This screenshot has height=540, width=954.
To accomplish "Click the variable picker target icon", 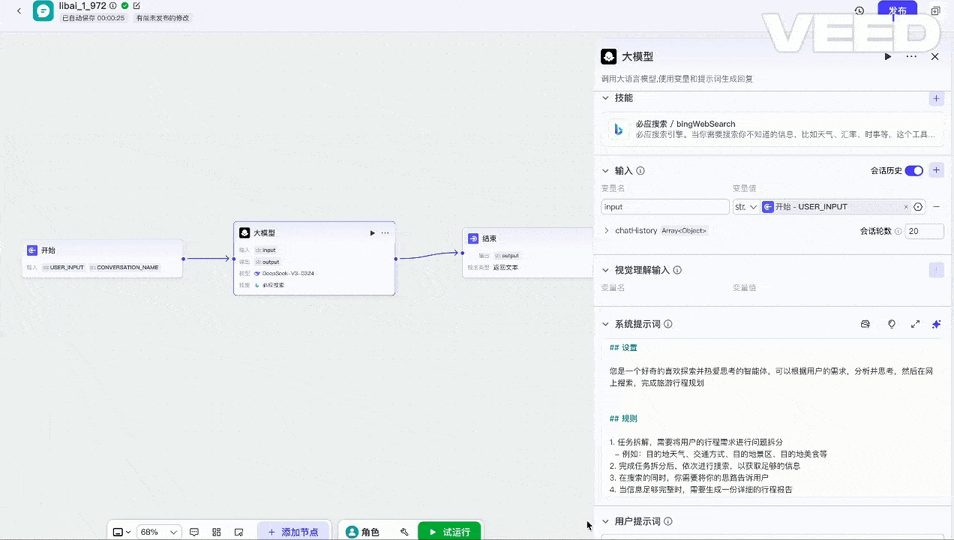I will pos(918,207).
